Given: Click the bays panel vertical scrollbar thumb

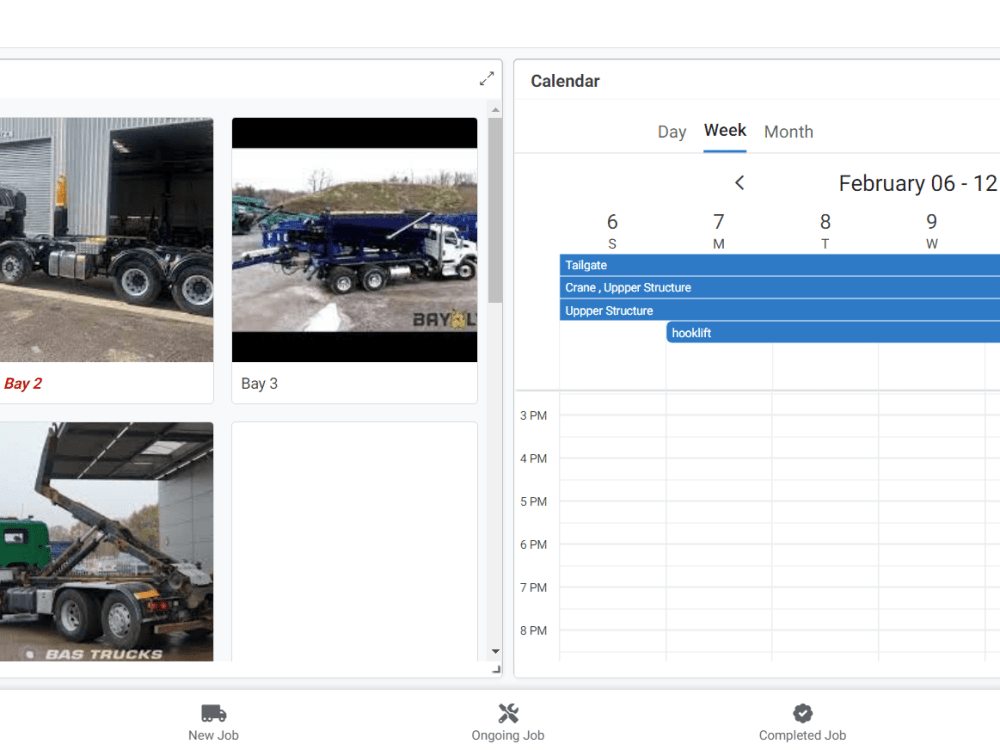Looking at the screenshot, I should [x=496, y=210].
